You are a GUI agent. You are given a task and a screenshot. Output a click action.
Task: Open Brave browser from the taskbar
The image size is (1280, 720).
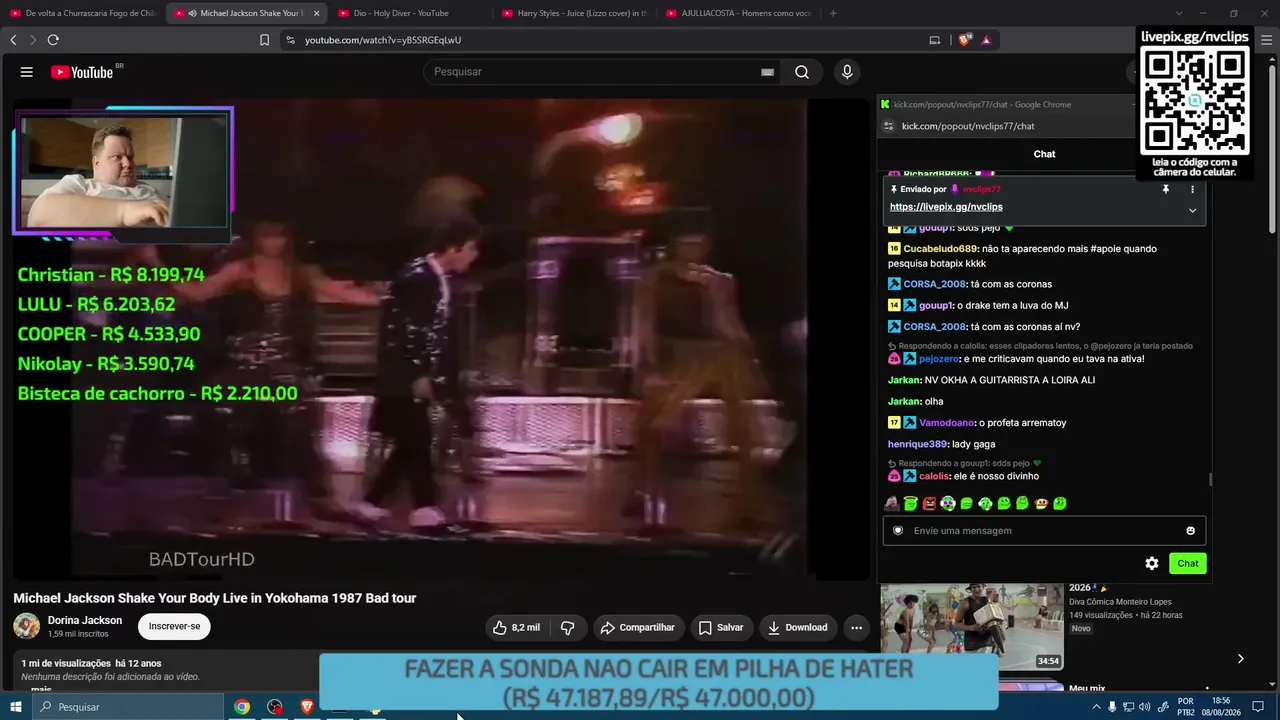(307, 707)
